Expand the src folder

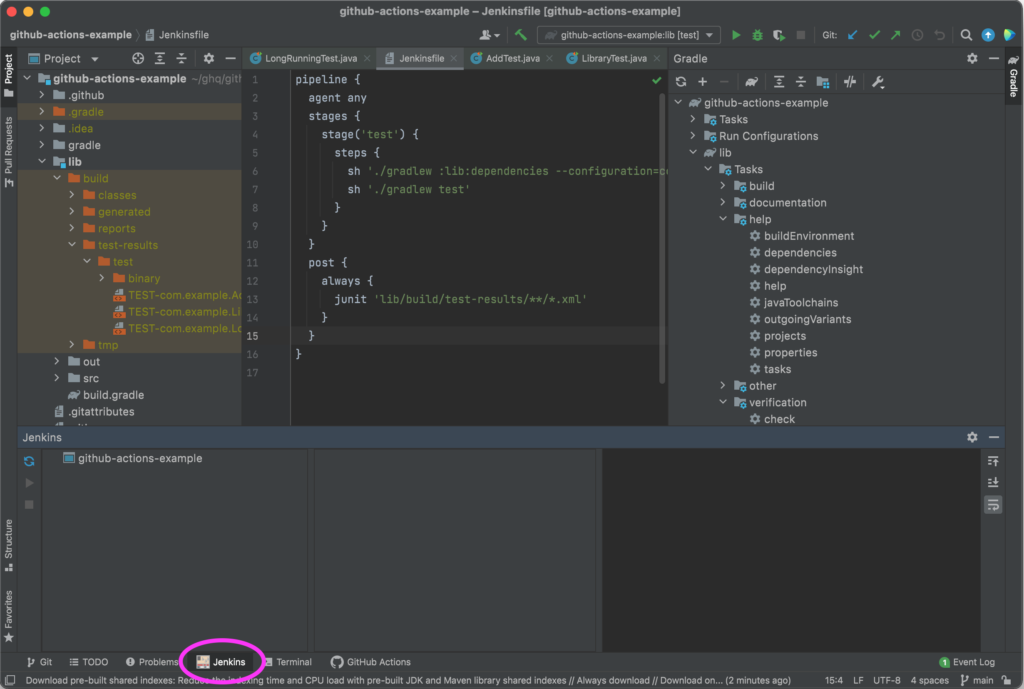click(57, 378)
